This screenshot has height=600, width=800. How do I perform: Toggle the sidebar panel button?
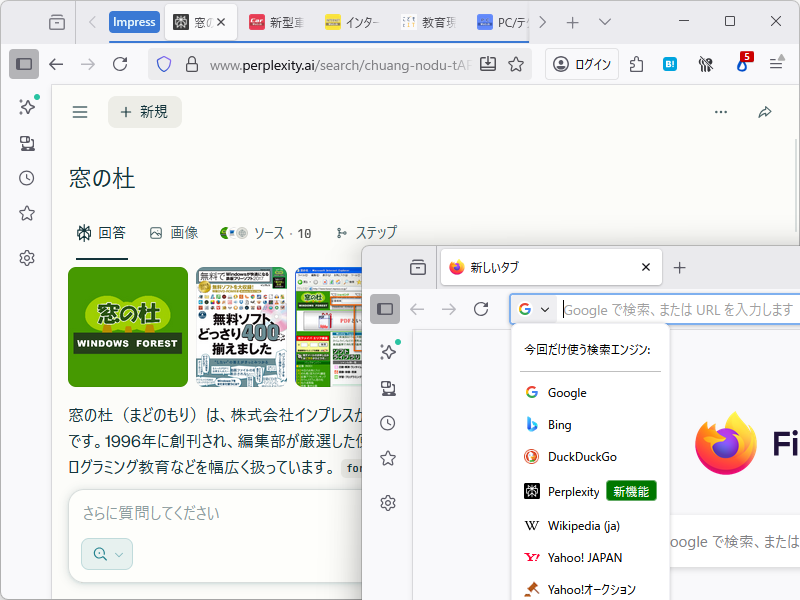tap(23, 63)
